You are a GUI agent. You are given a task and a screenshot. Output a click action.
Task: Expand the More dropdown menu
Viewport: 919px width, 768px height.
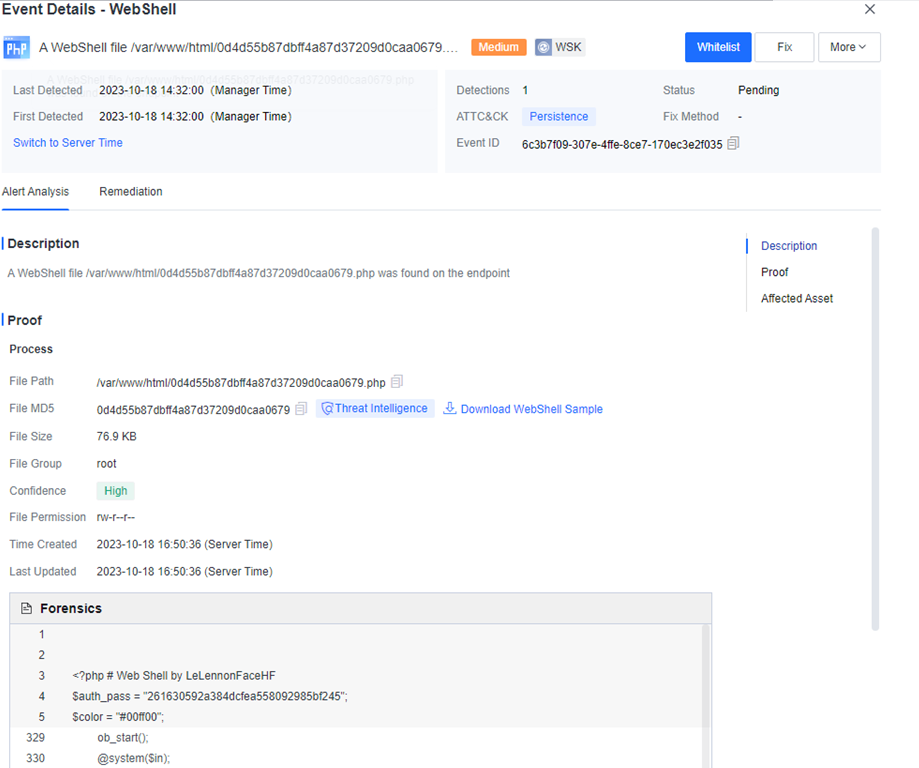coord(848,47)
